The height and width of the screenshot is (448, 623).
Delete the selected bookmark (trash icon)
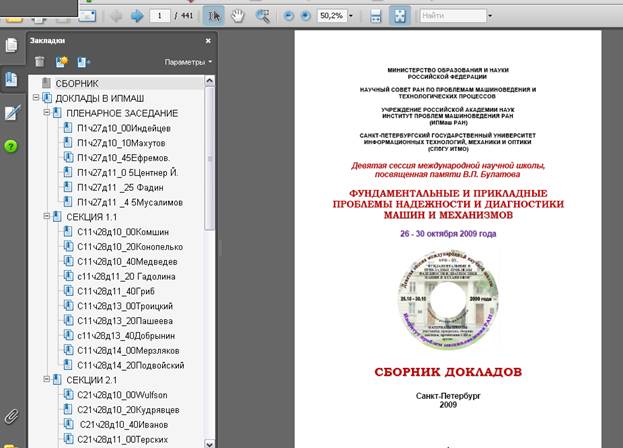coord(39,62)
